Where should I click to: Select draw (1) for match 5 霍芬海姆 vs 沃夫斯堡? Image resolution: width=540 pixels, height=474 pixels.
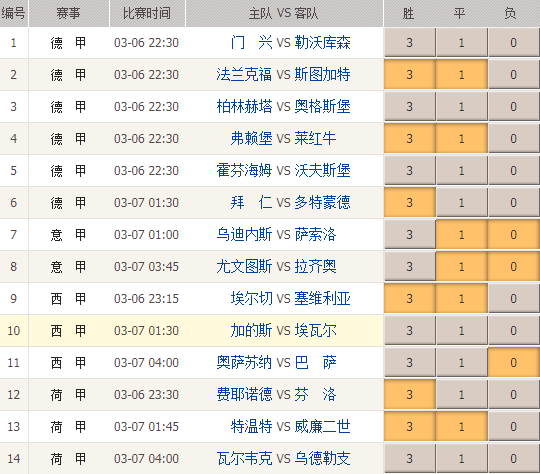click(462, 171)
